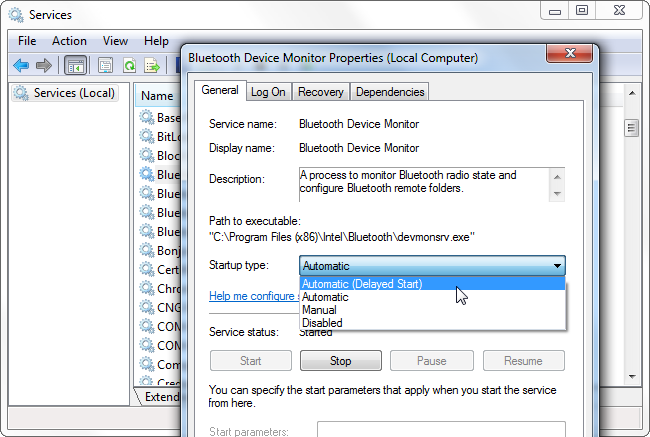The height and width of the screenshot is (437, 650).
Task: Switch to the Recovery tab
Action: 321,92
